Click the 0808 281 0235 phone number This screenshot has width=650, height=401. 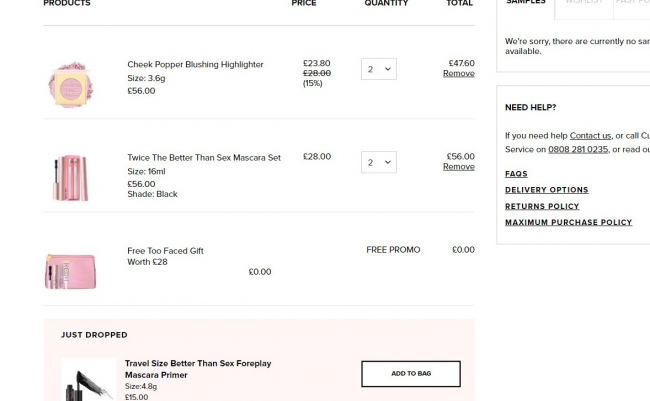[x=578, y=149]
